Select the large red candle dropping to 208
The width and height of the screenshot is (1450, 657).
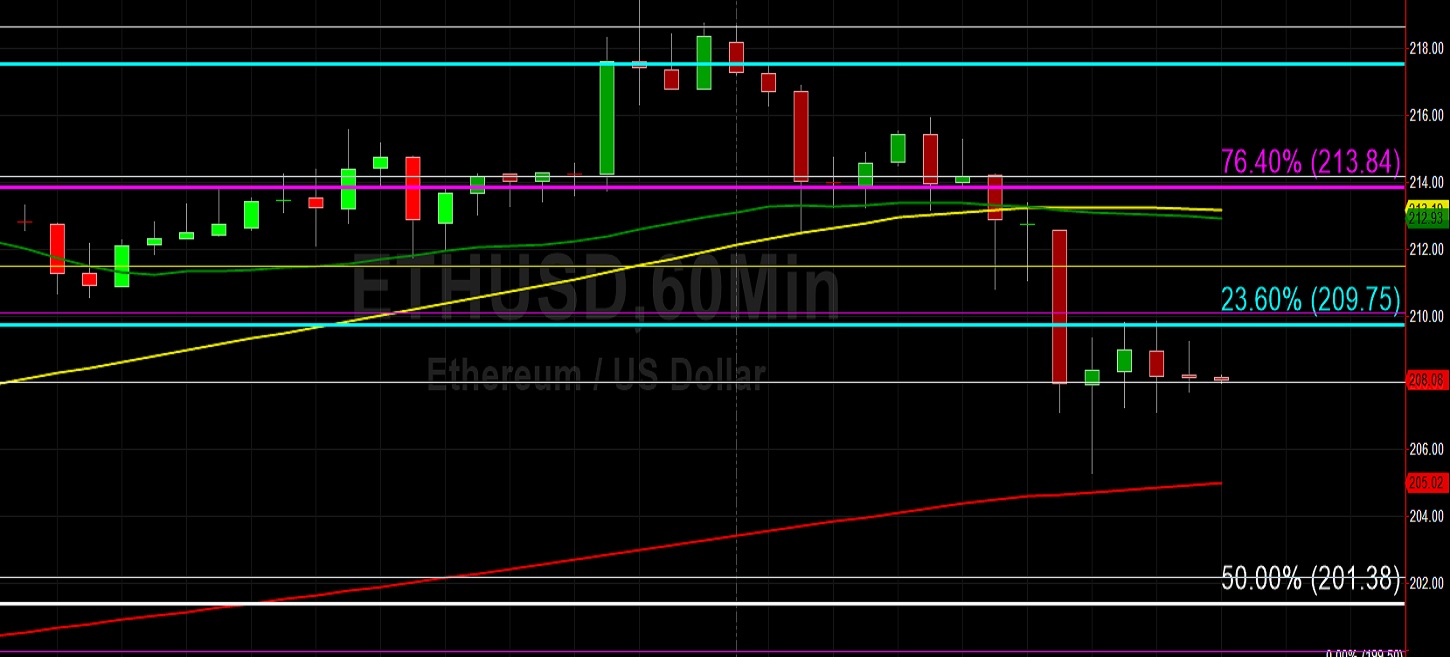[1060, 306]
